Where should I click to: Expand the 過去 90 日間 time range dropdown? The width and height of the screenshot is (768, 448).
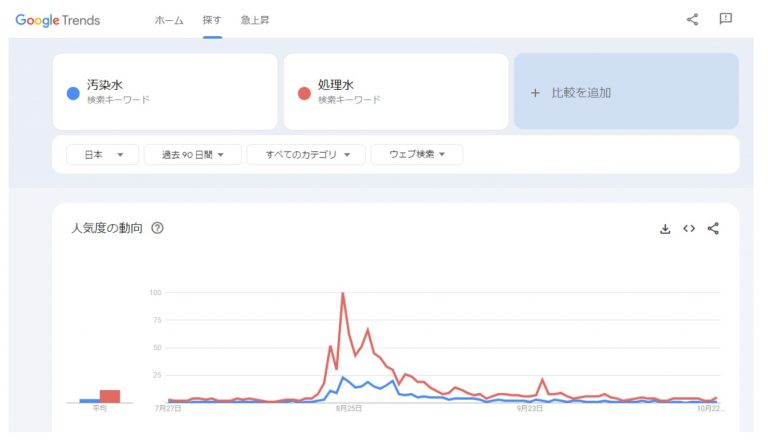(192, 155)
